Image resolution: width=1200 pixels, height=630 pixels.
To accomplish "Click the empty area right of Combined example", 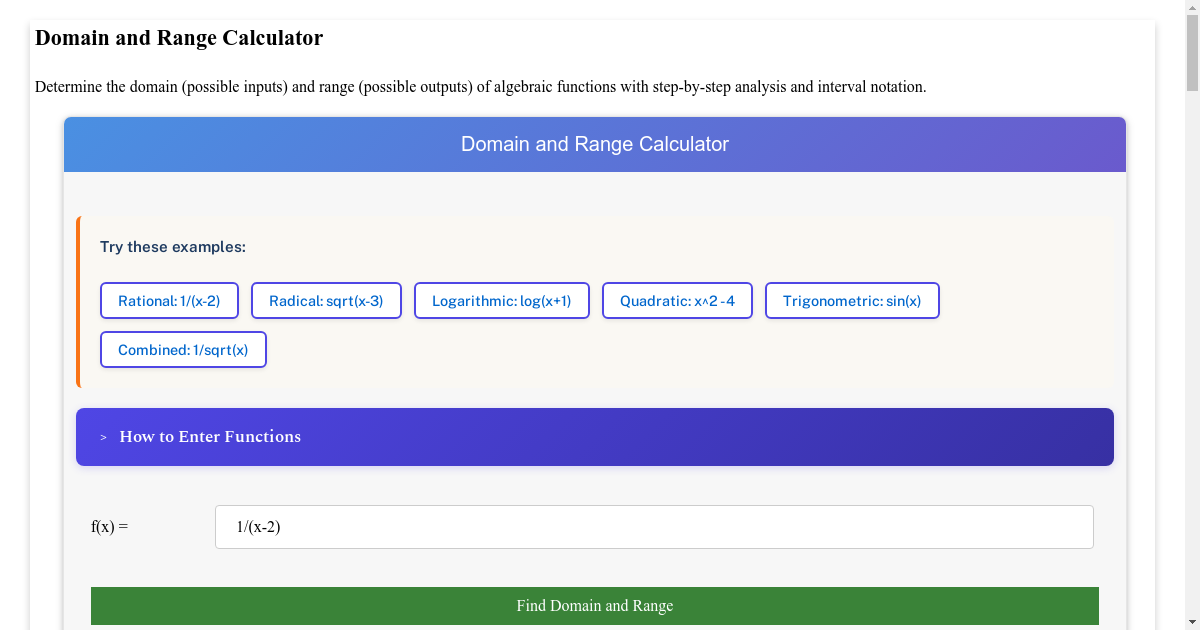I will tap(680, 350).
